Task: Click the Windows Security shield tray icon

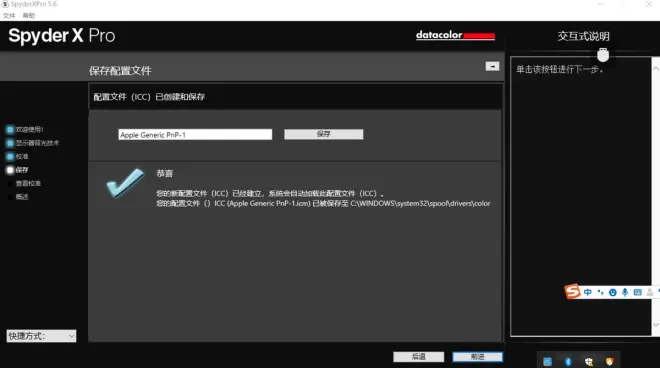Action: click(588, 361)
